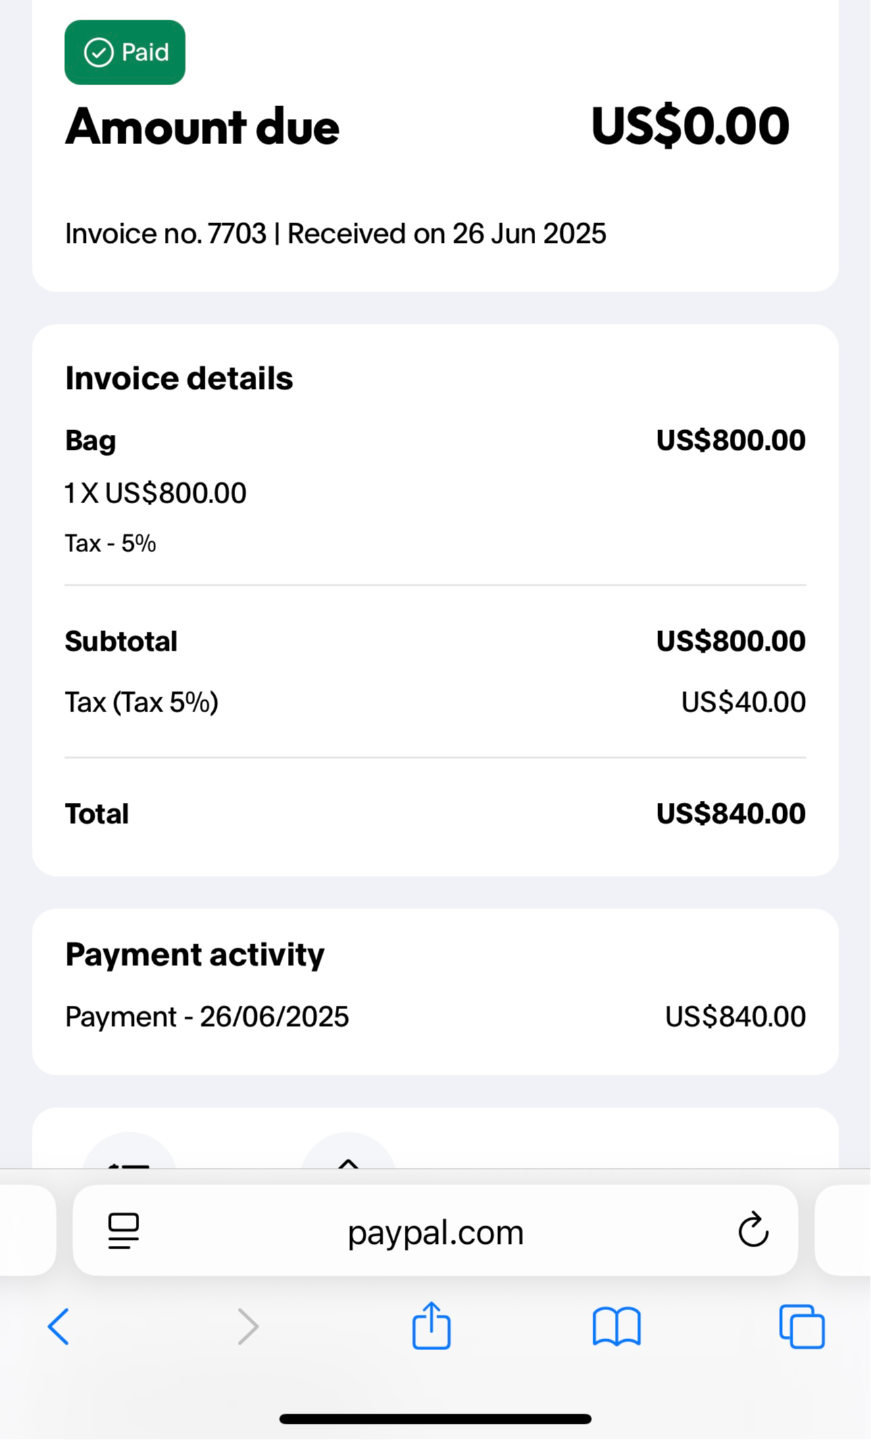Tap the US$840.00 Total amount
The height and width of the screenshot is (1440, 871).
coord(730,814)
